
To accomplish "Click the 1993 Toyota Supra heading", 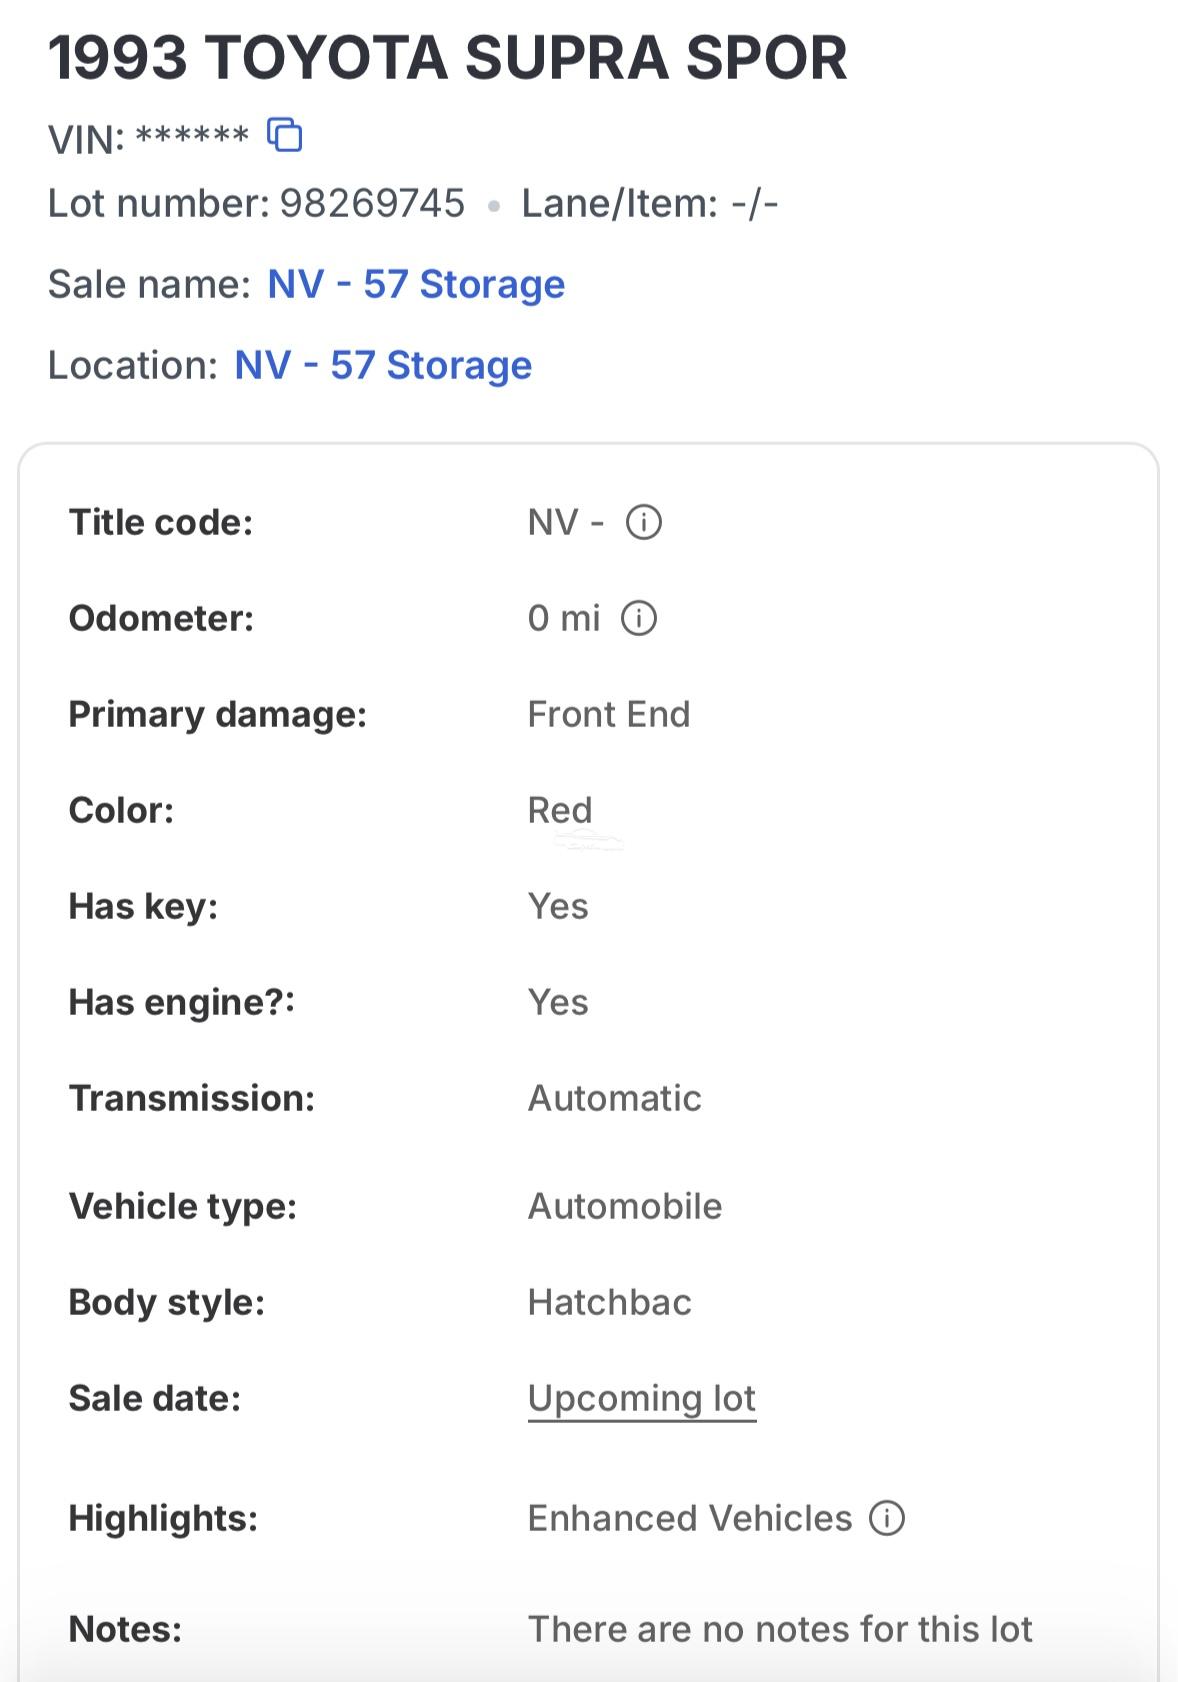I will [448, 58].
